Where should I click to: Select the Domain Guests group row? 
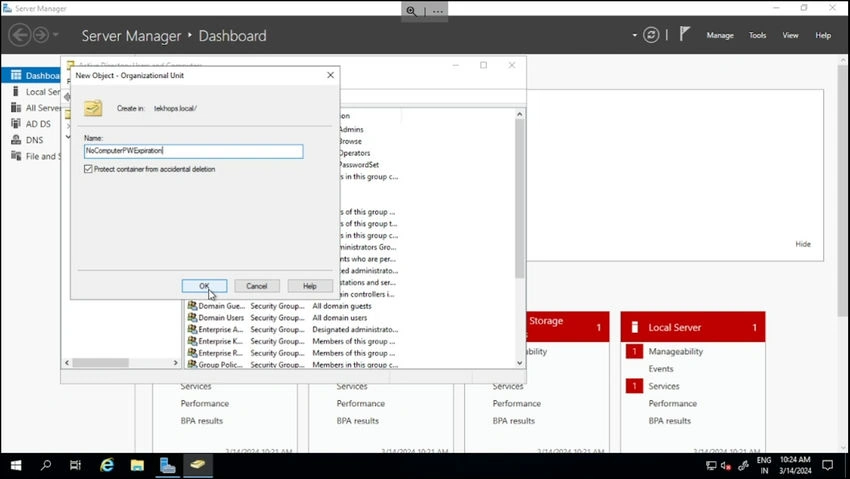click(x=293, y=306)
